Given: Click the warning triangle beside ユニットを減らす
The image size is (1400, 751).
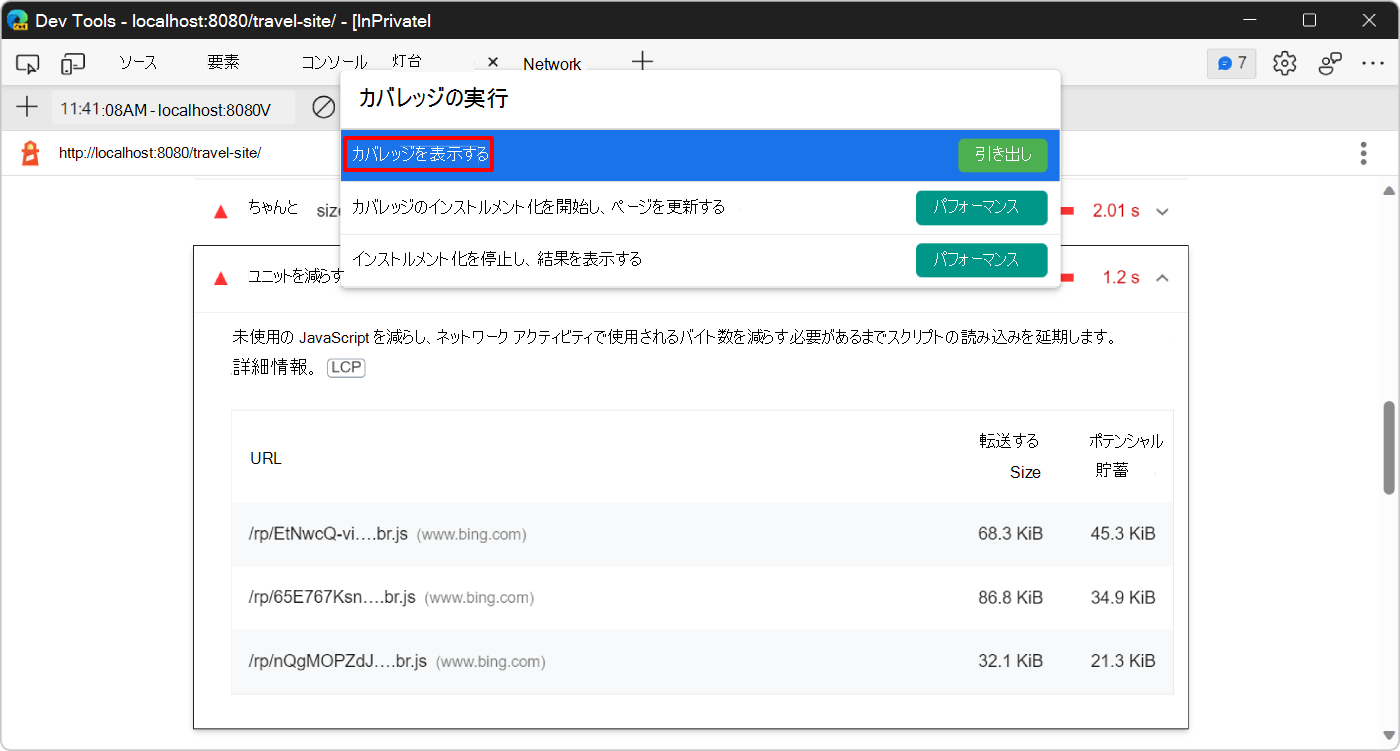Looking at the screenshot, I should click(220, 277).
